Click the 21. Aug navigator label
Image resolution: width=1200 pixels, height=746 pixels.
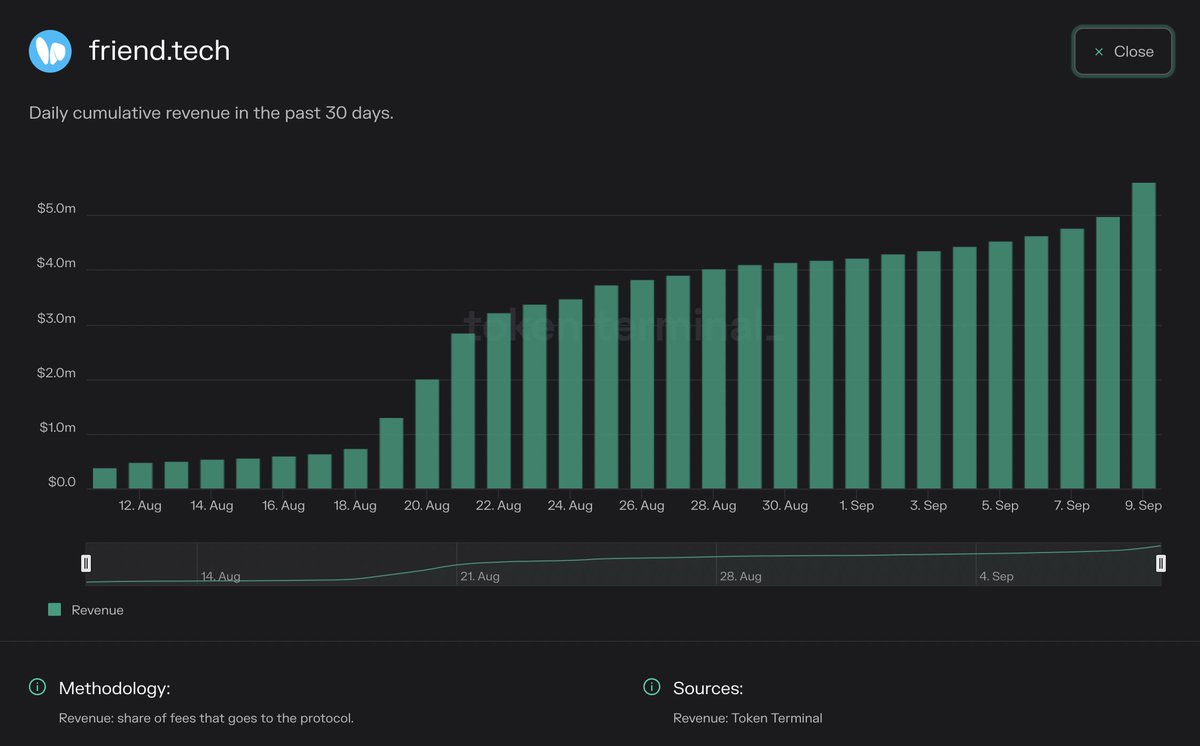480,576
